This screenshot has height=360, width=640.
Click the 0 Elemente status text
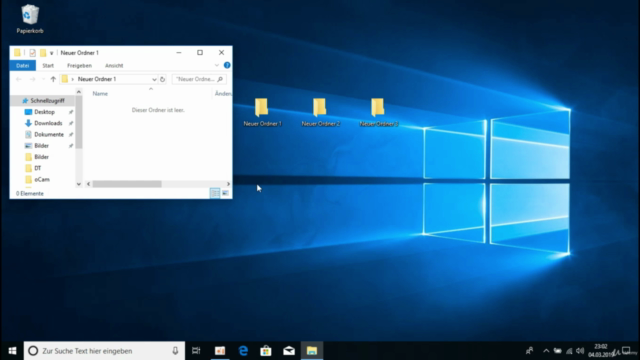tap(30, 193)
